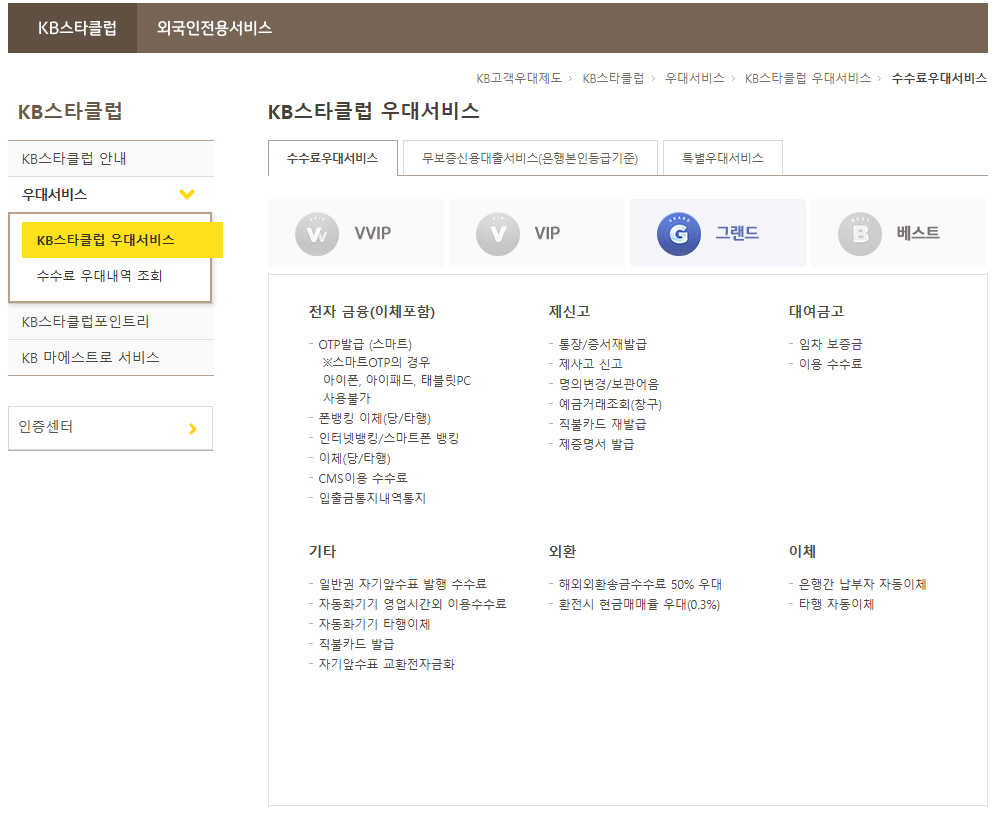The width and height of the screenshot is (997, 815).
Task: Select the 기타 section heading
Action: point(322,551)
